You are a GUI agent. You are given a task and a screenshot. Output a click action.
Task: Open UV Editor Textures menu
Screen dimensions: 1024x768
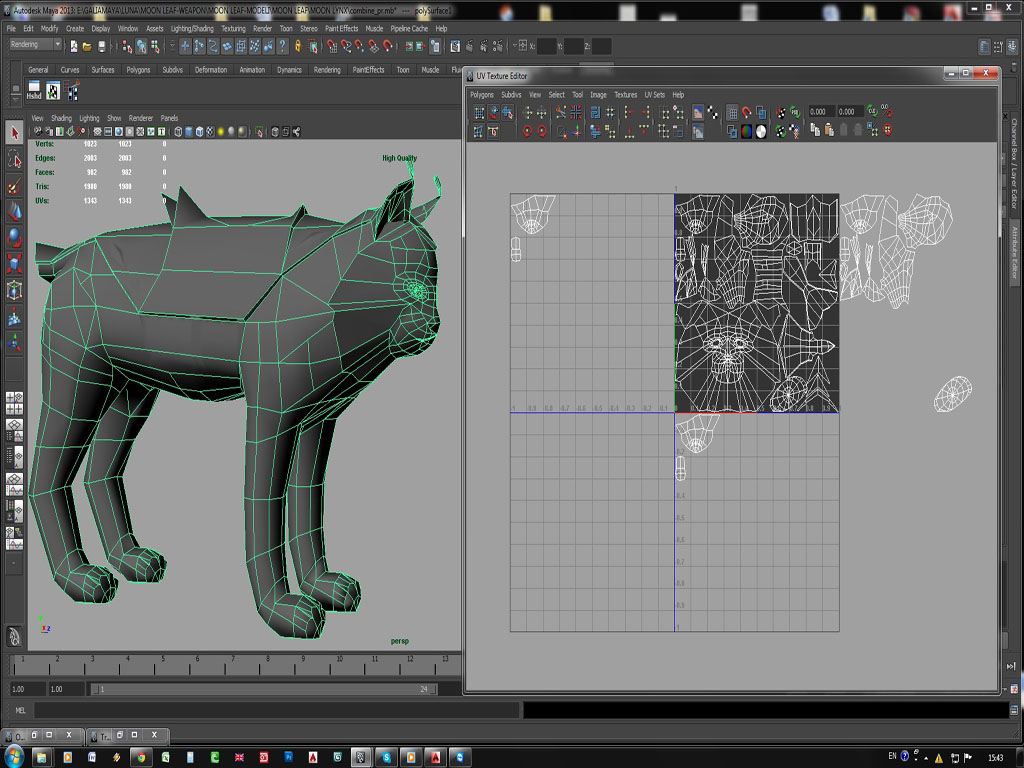click(625, 95)
